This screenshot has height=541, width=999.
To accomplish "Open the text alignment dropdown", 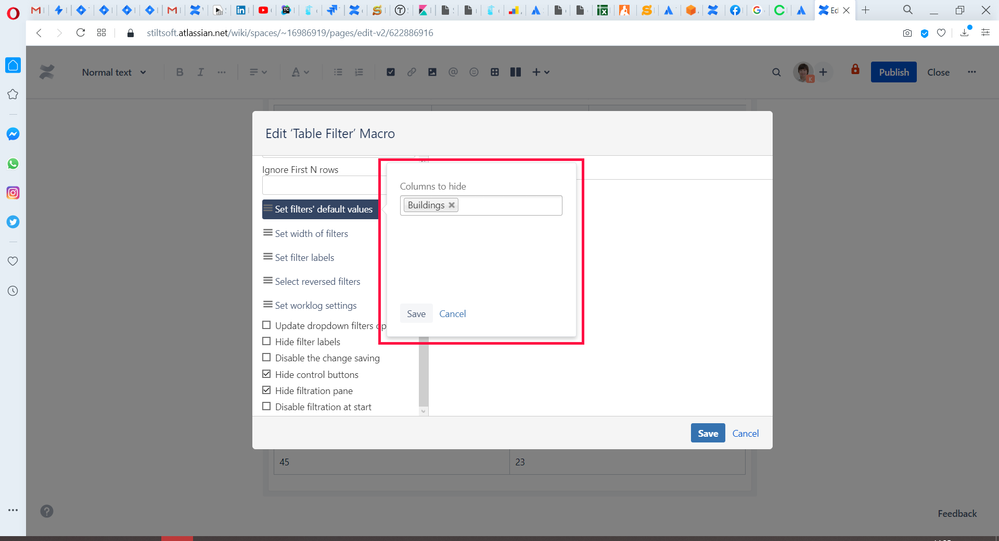I will [258, 72].
